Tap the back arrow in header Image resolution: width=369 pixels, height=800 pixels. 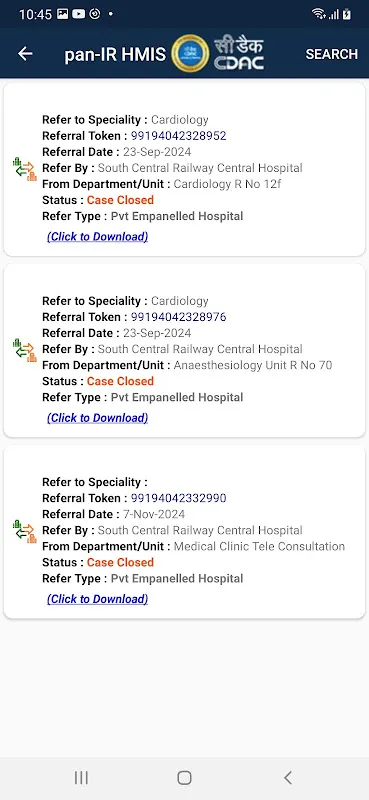tap(25, 54)
